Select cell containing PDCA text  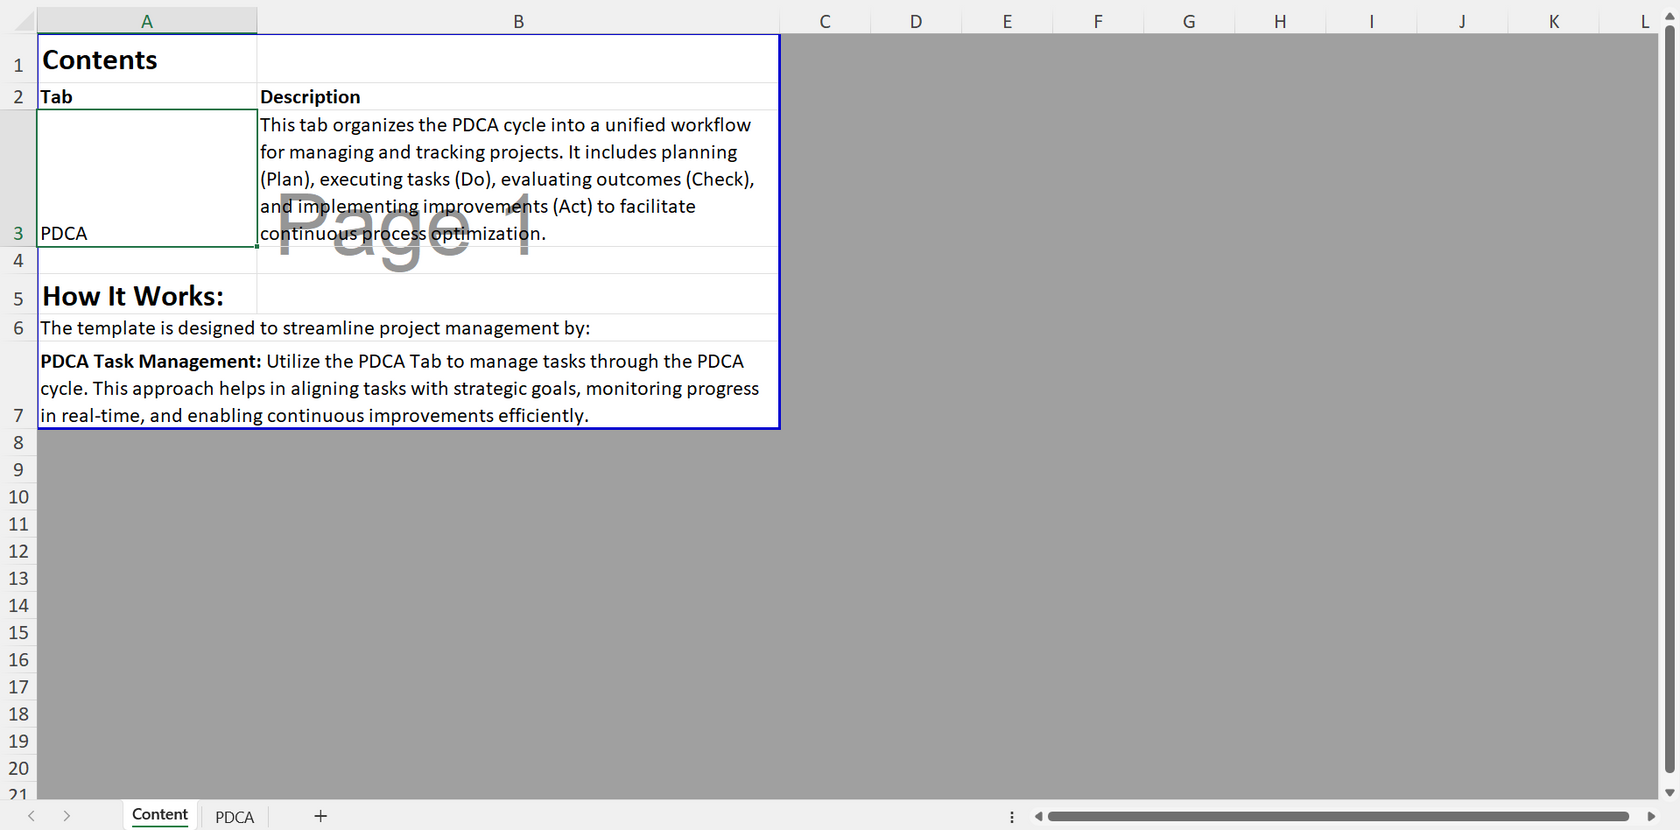click(147, 178)
